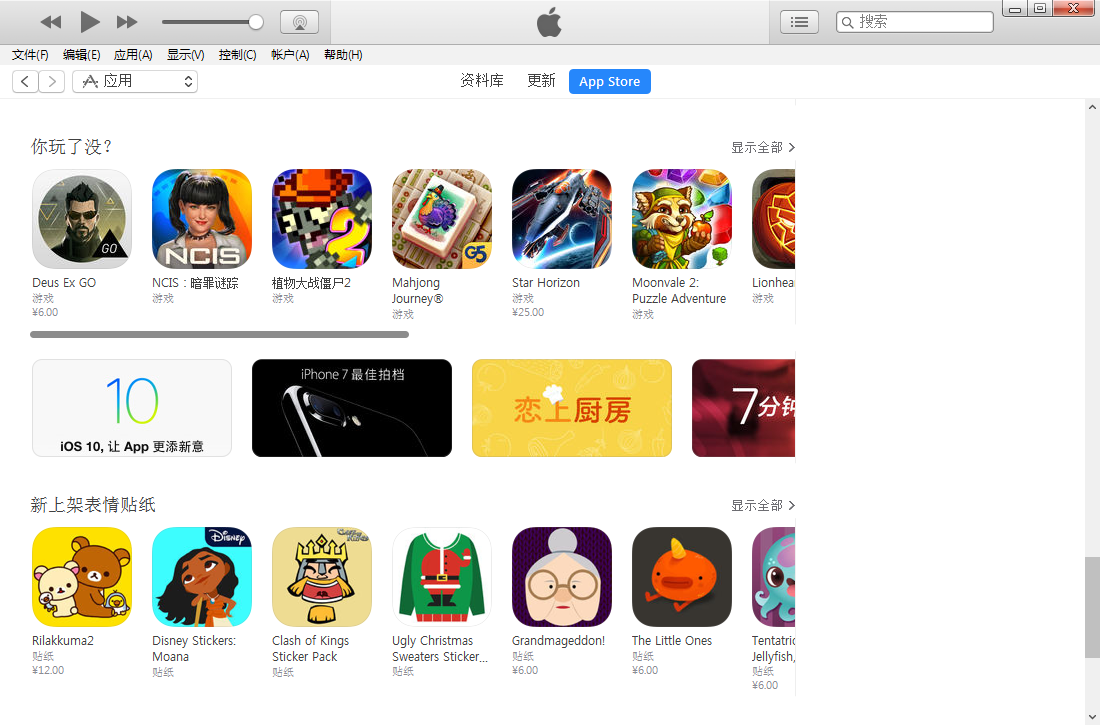Switch to the 资料库 tab
The height and width of the screenshot is (725, 1100).
tap(482, 81)
